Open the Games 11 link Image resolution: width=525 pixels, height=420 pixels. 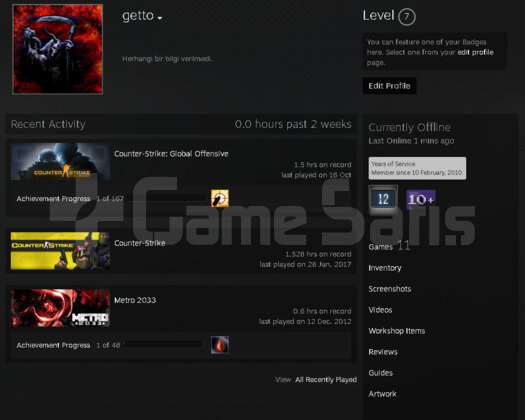pos(389,247)
